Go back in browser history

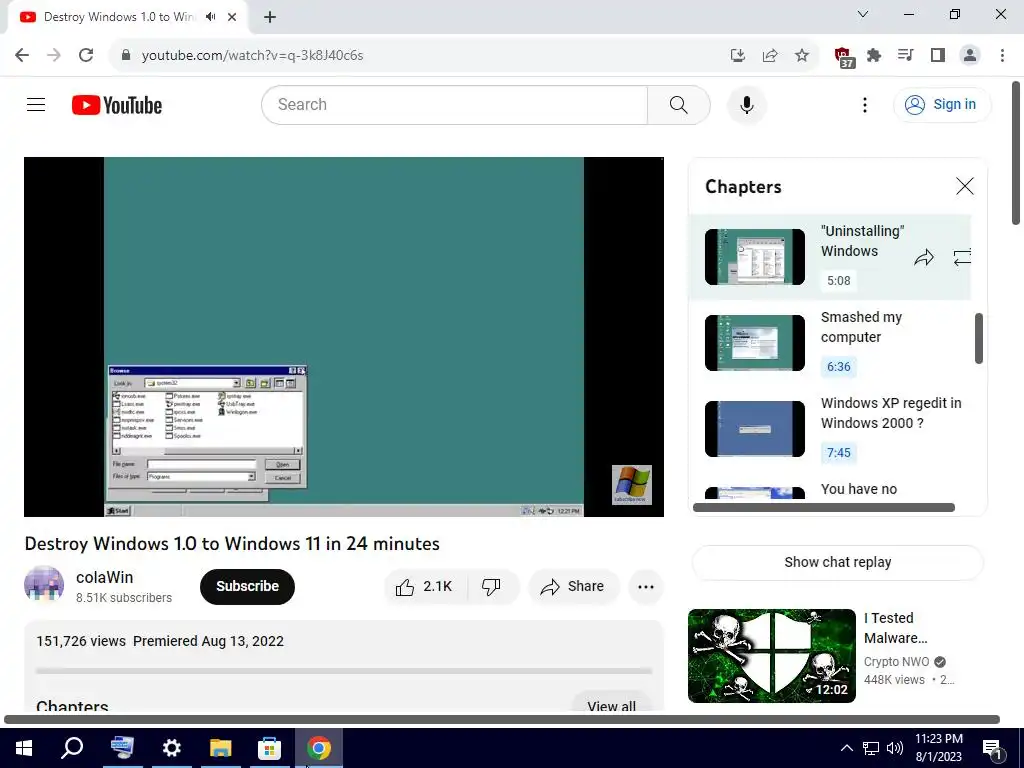tap(22, 55)
